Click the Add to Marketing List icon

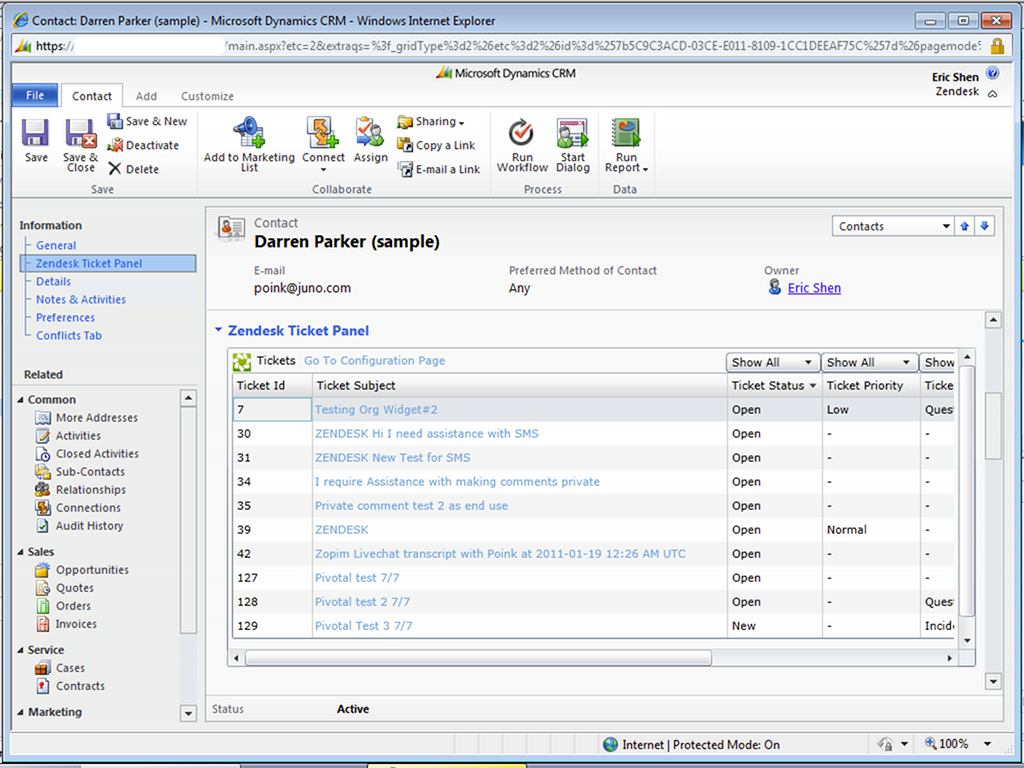point(248,133)
